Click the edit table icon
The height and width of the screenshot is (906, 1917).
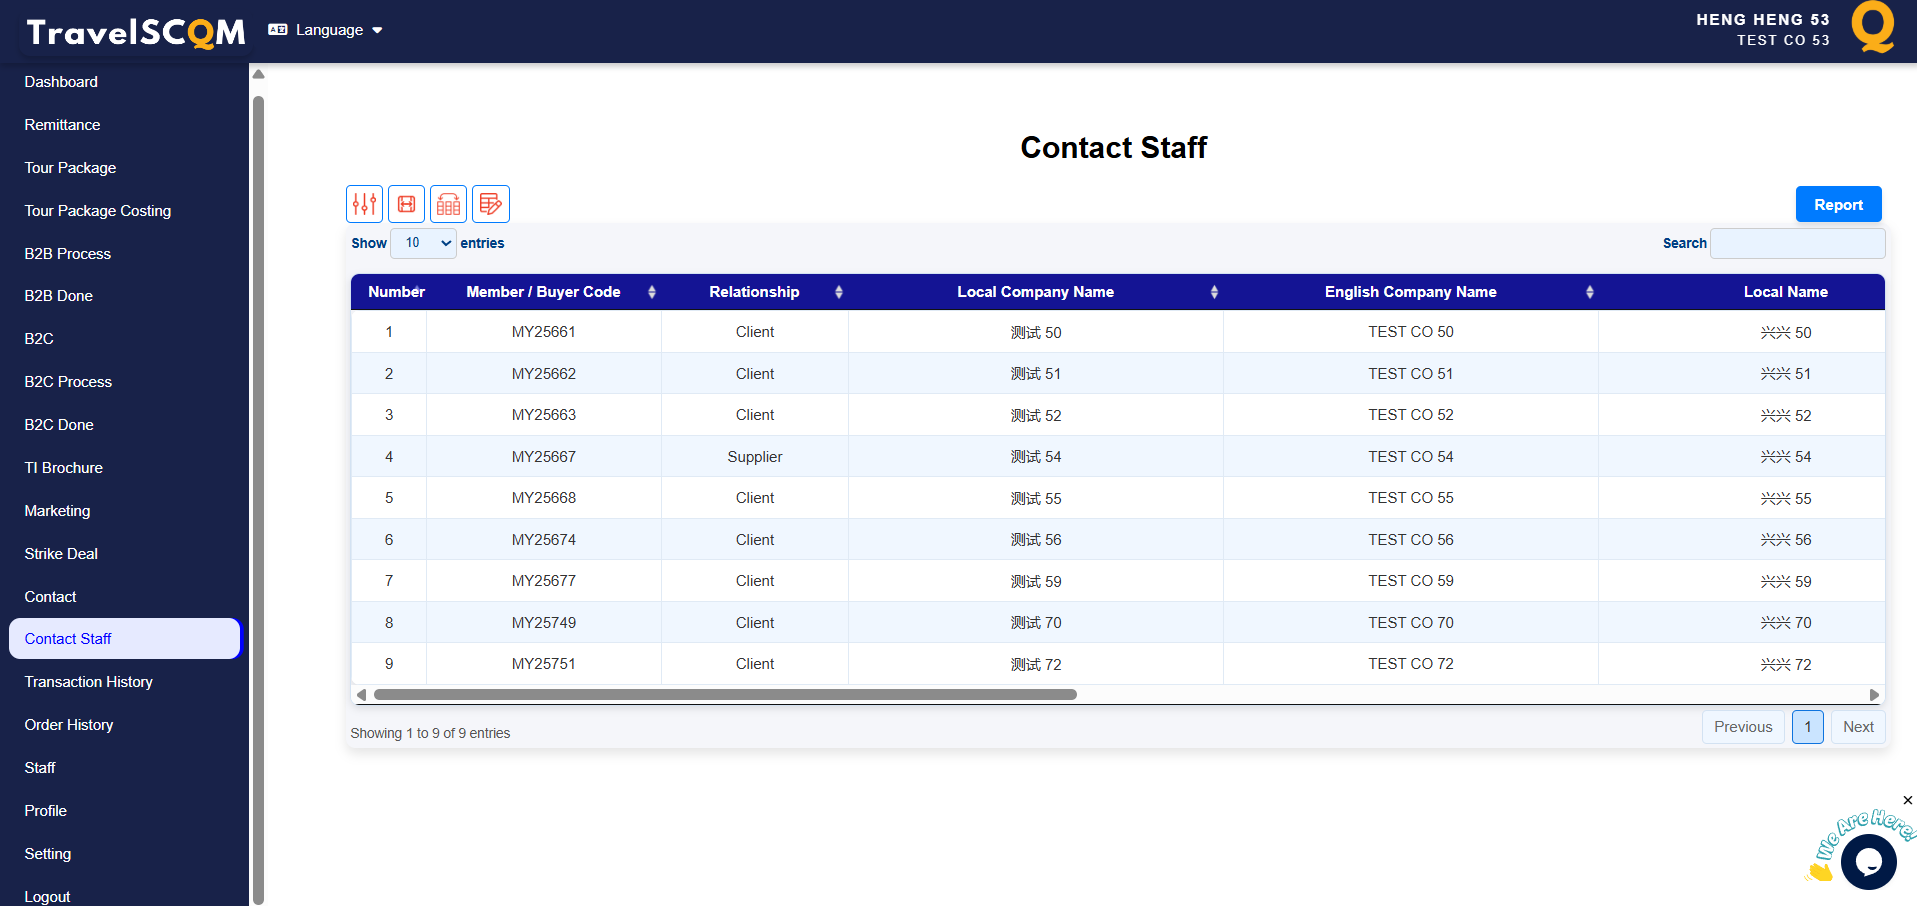click(491, 204)
